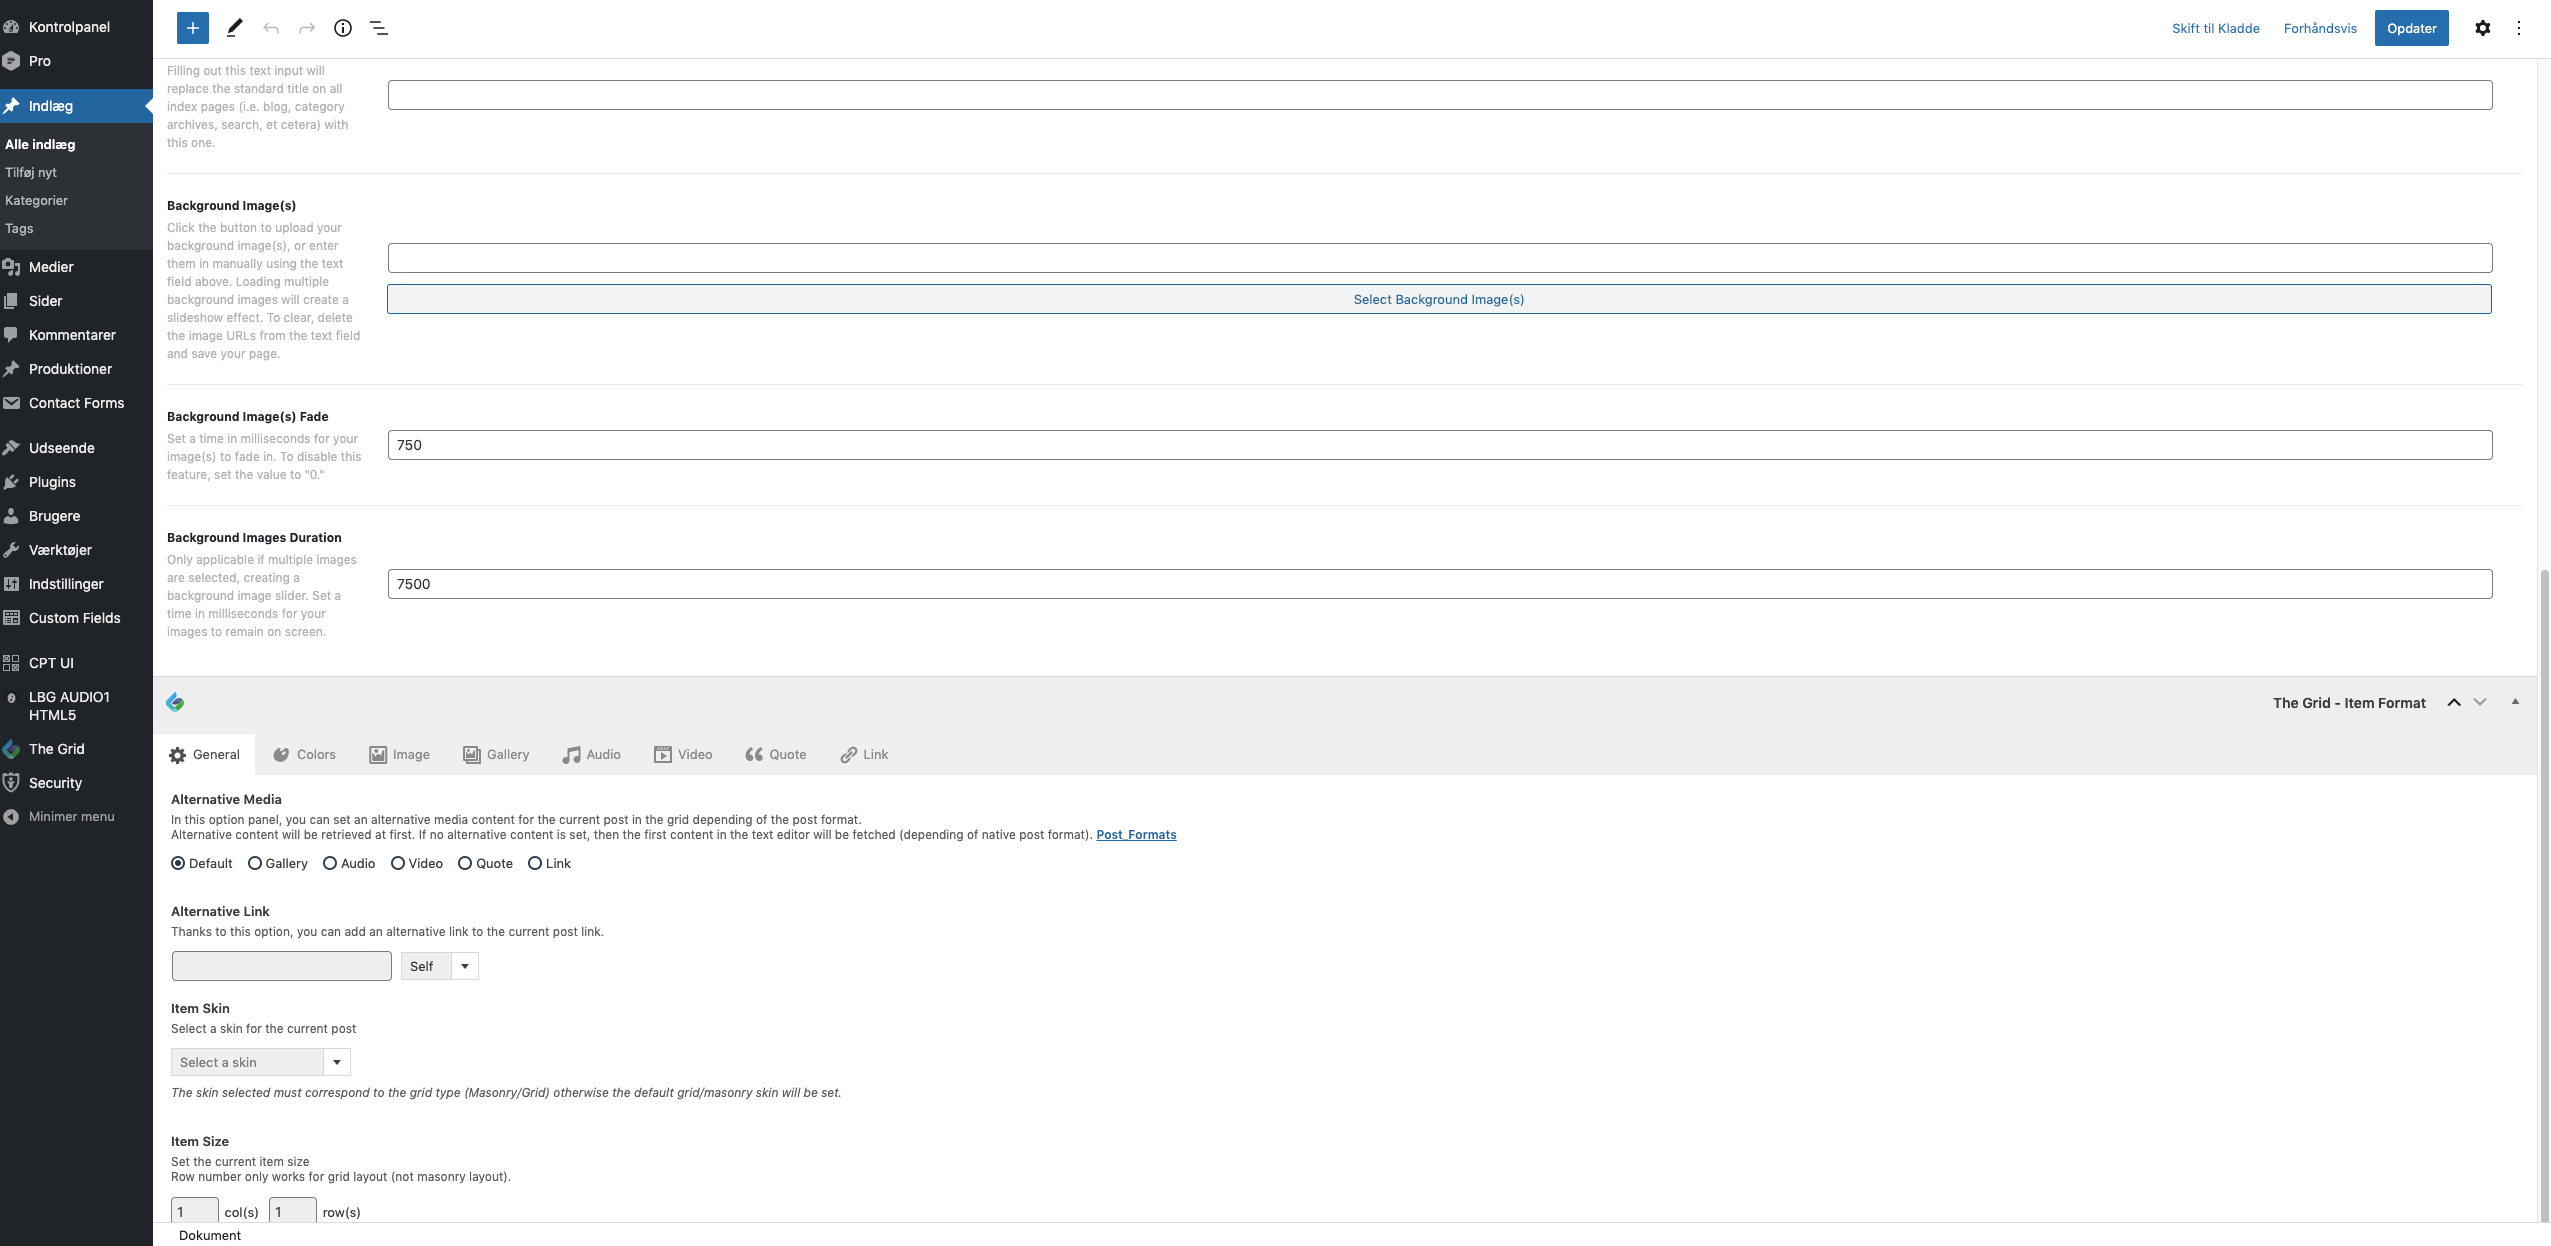The height and width of the screenshot is (1246, 2551).
Task: Click the Pro menu icon
Action: click(x=11, y=61)
